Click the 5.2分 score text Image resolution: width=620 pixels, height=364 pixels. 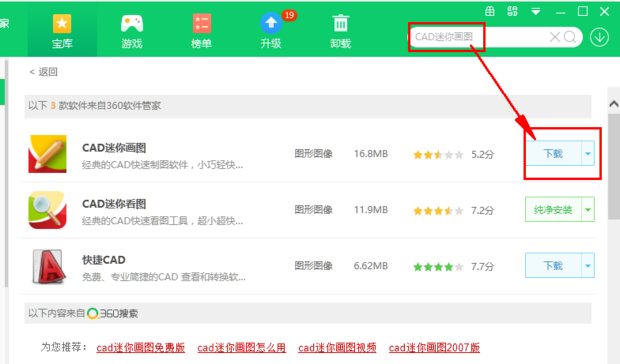[x=482, y=154]
